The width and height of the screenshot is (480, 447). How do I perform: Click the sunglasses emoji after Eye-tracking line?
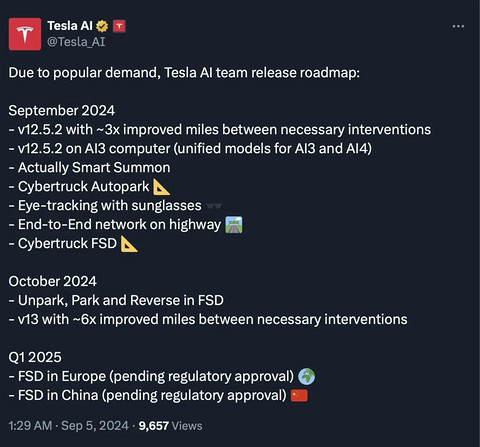(x=214, y=206)
